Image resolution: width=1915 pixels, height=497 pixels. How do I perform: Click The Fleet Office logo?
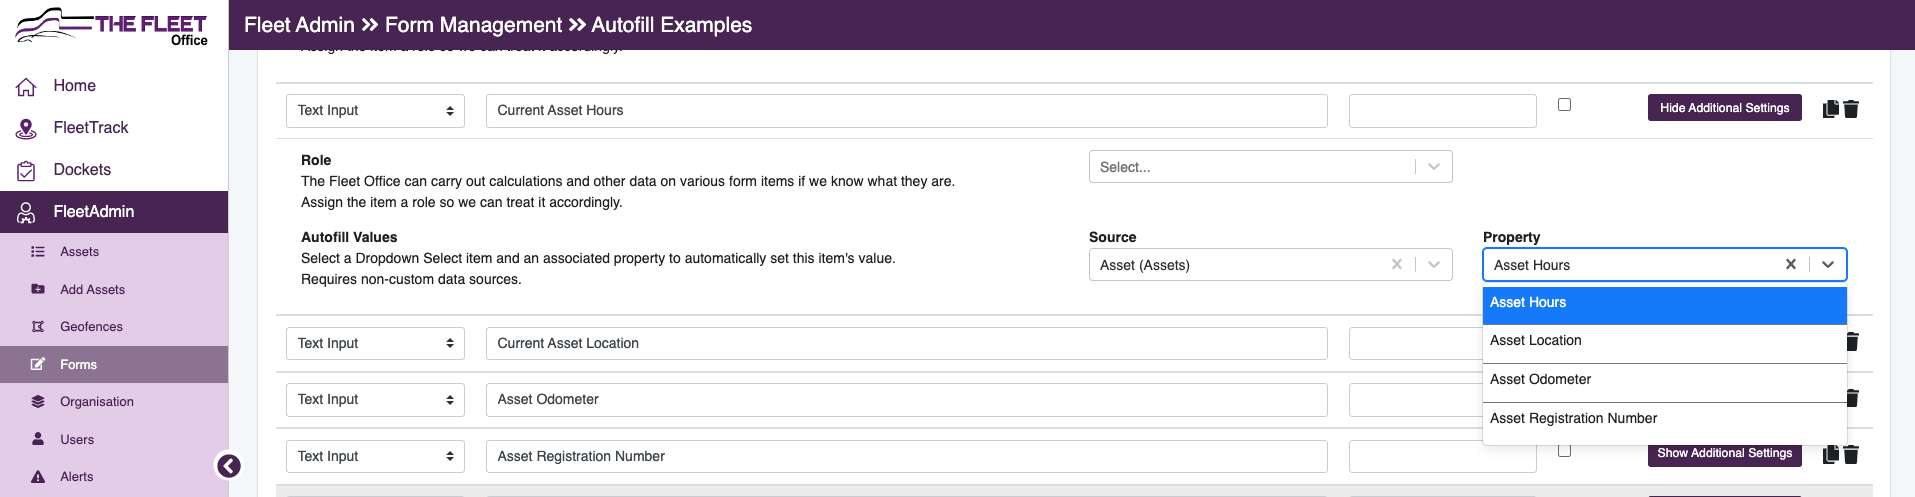pos(112,26)
